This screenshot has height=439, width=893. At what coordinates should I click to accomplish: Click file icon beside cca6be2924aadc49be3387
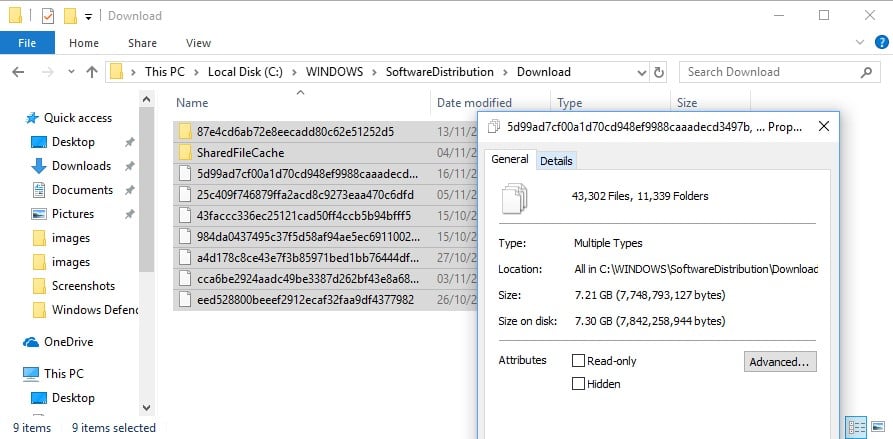[185, 278]
